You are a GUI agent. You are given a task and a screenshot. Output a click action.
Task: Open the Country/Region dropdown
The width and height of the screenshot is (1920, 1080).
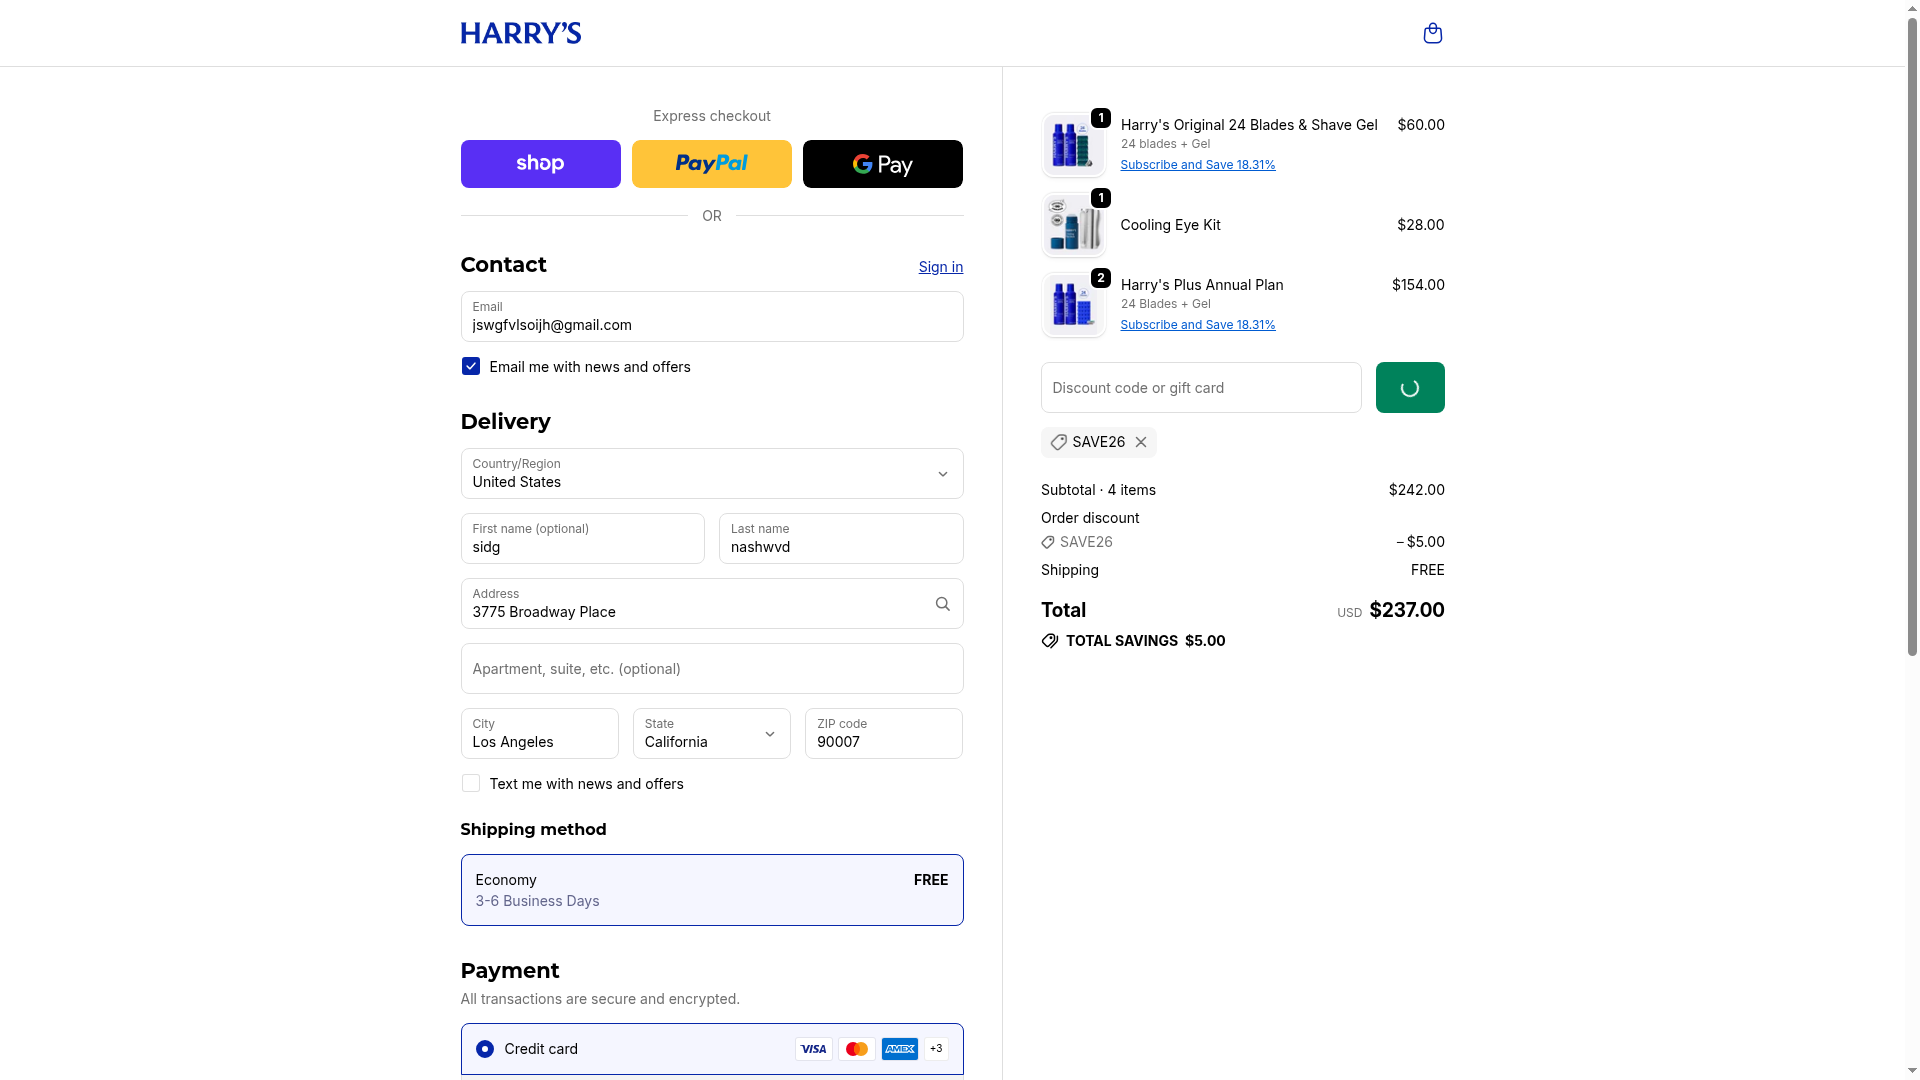[711, 474]
